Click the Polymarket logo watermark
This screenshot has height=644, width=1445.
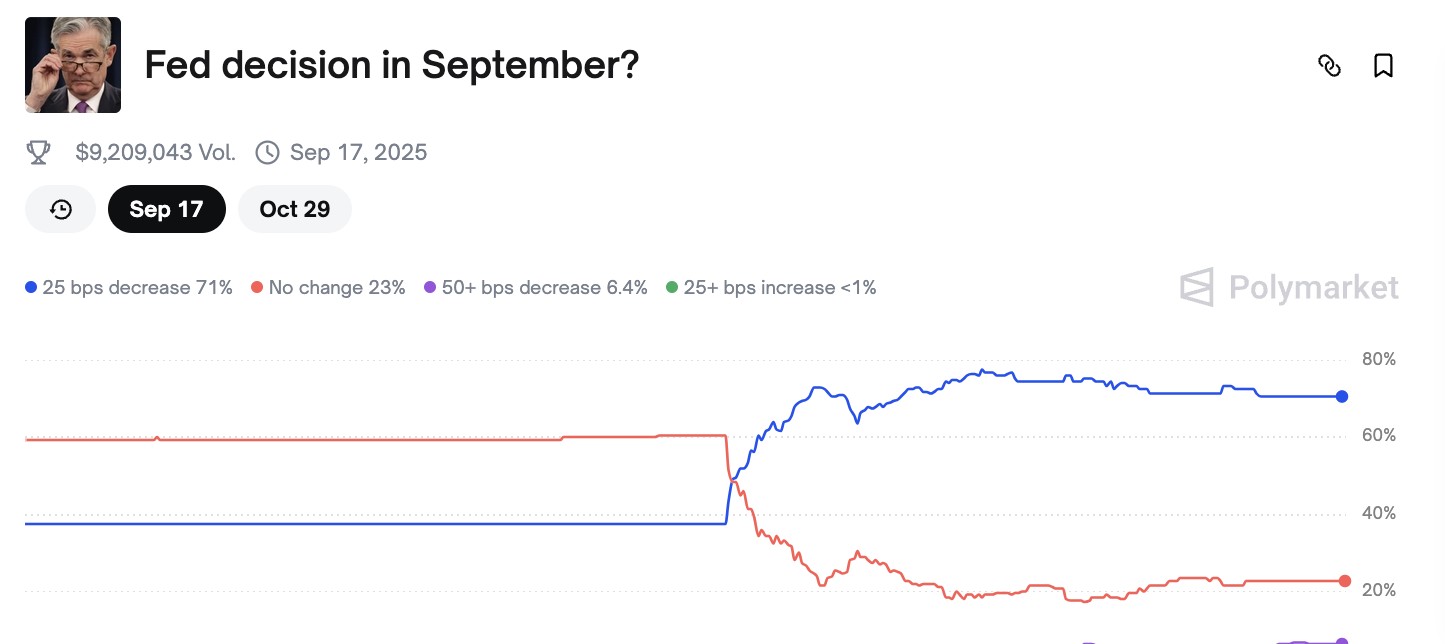(x=1289, y=287)
